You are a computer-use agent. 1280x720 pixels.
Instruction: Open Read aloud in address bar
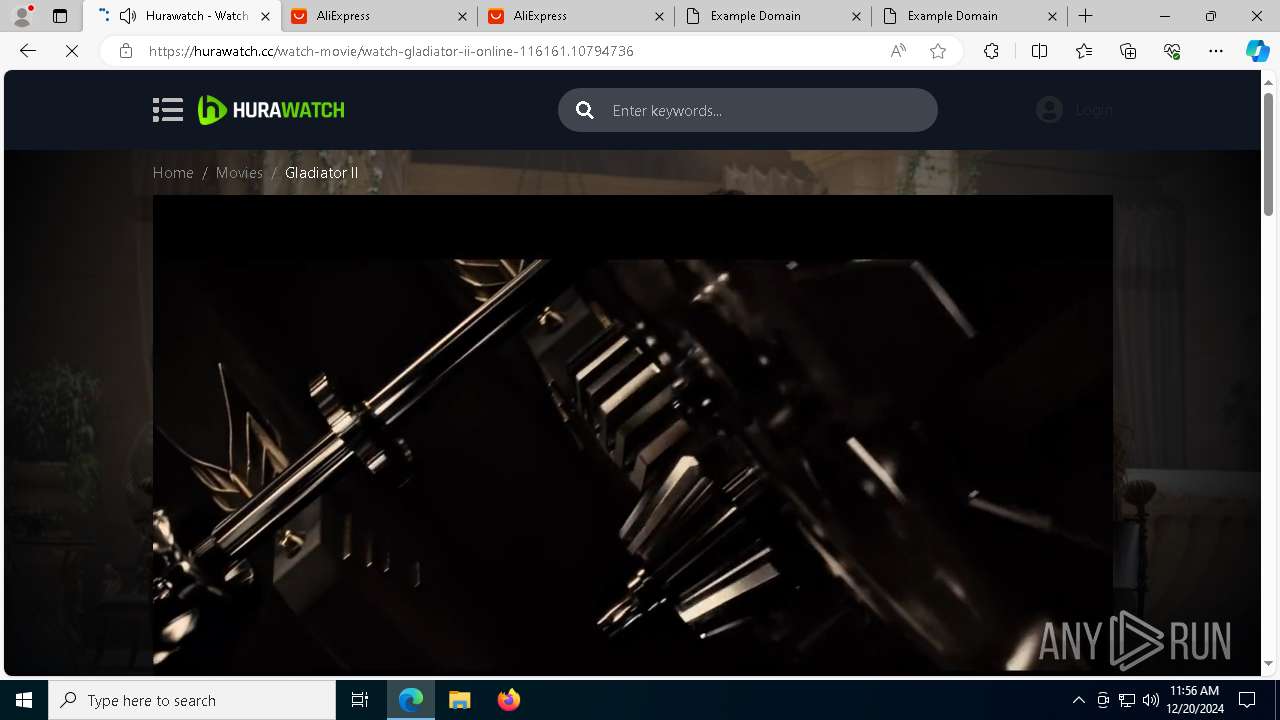(898, 51)
